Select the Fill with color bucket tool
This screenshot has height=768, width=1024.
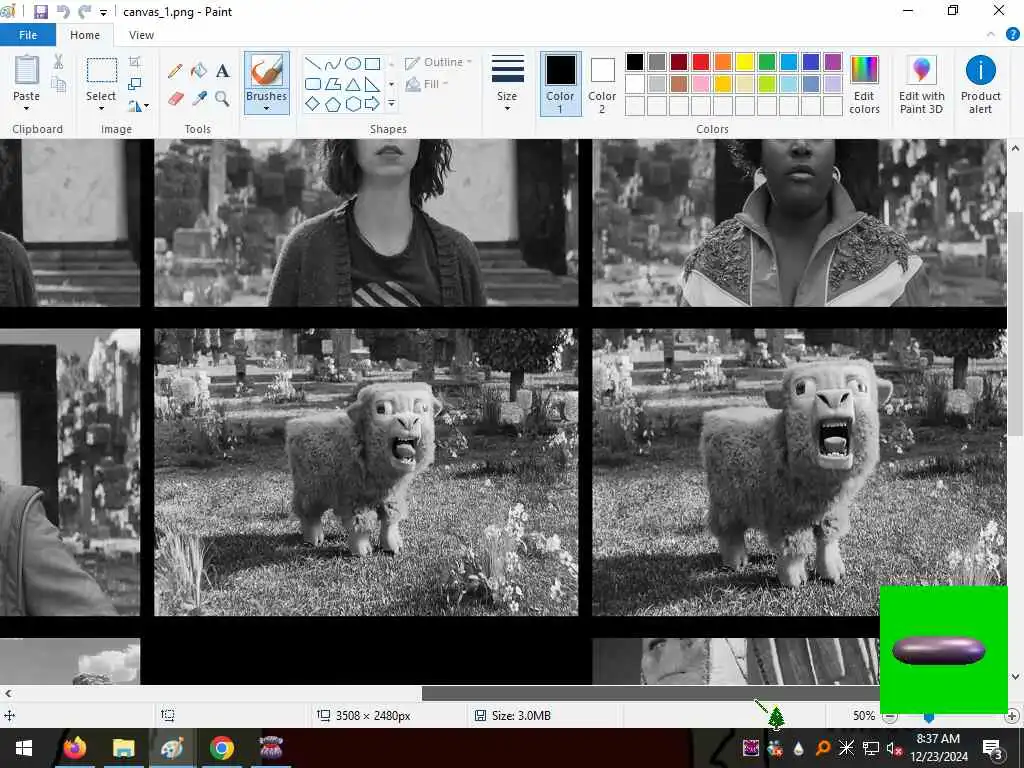199,71
